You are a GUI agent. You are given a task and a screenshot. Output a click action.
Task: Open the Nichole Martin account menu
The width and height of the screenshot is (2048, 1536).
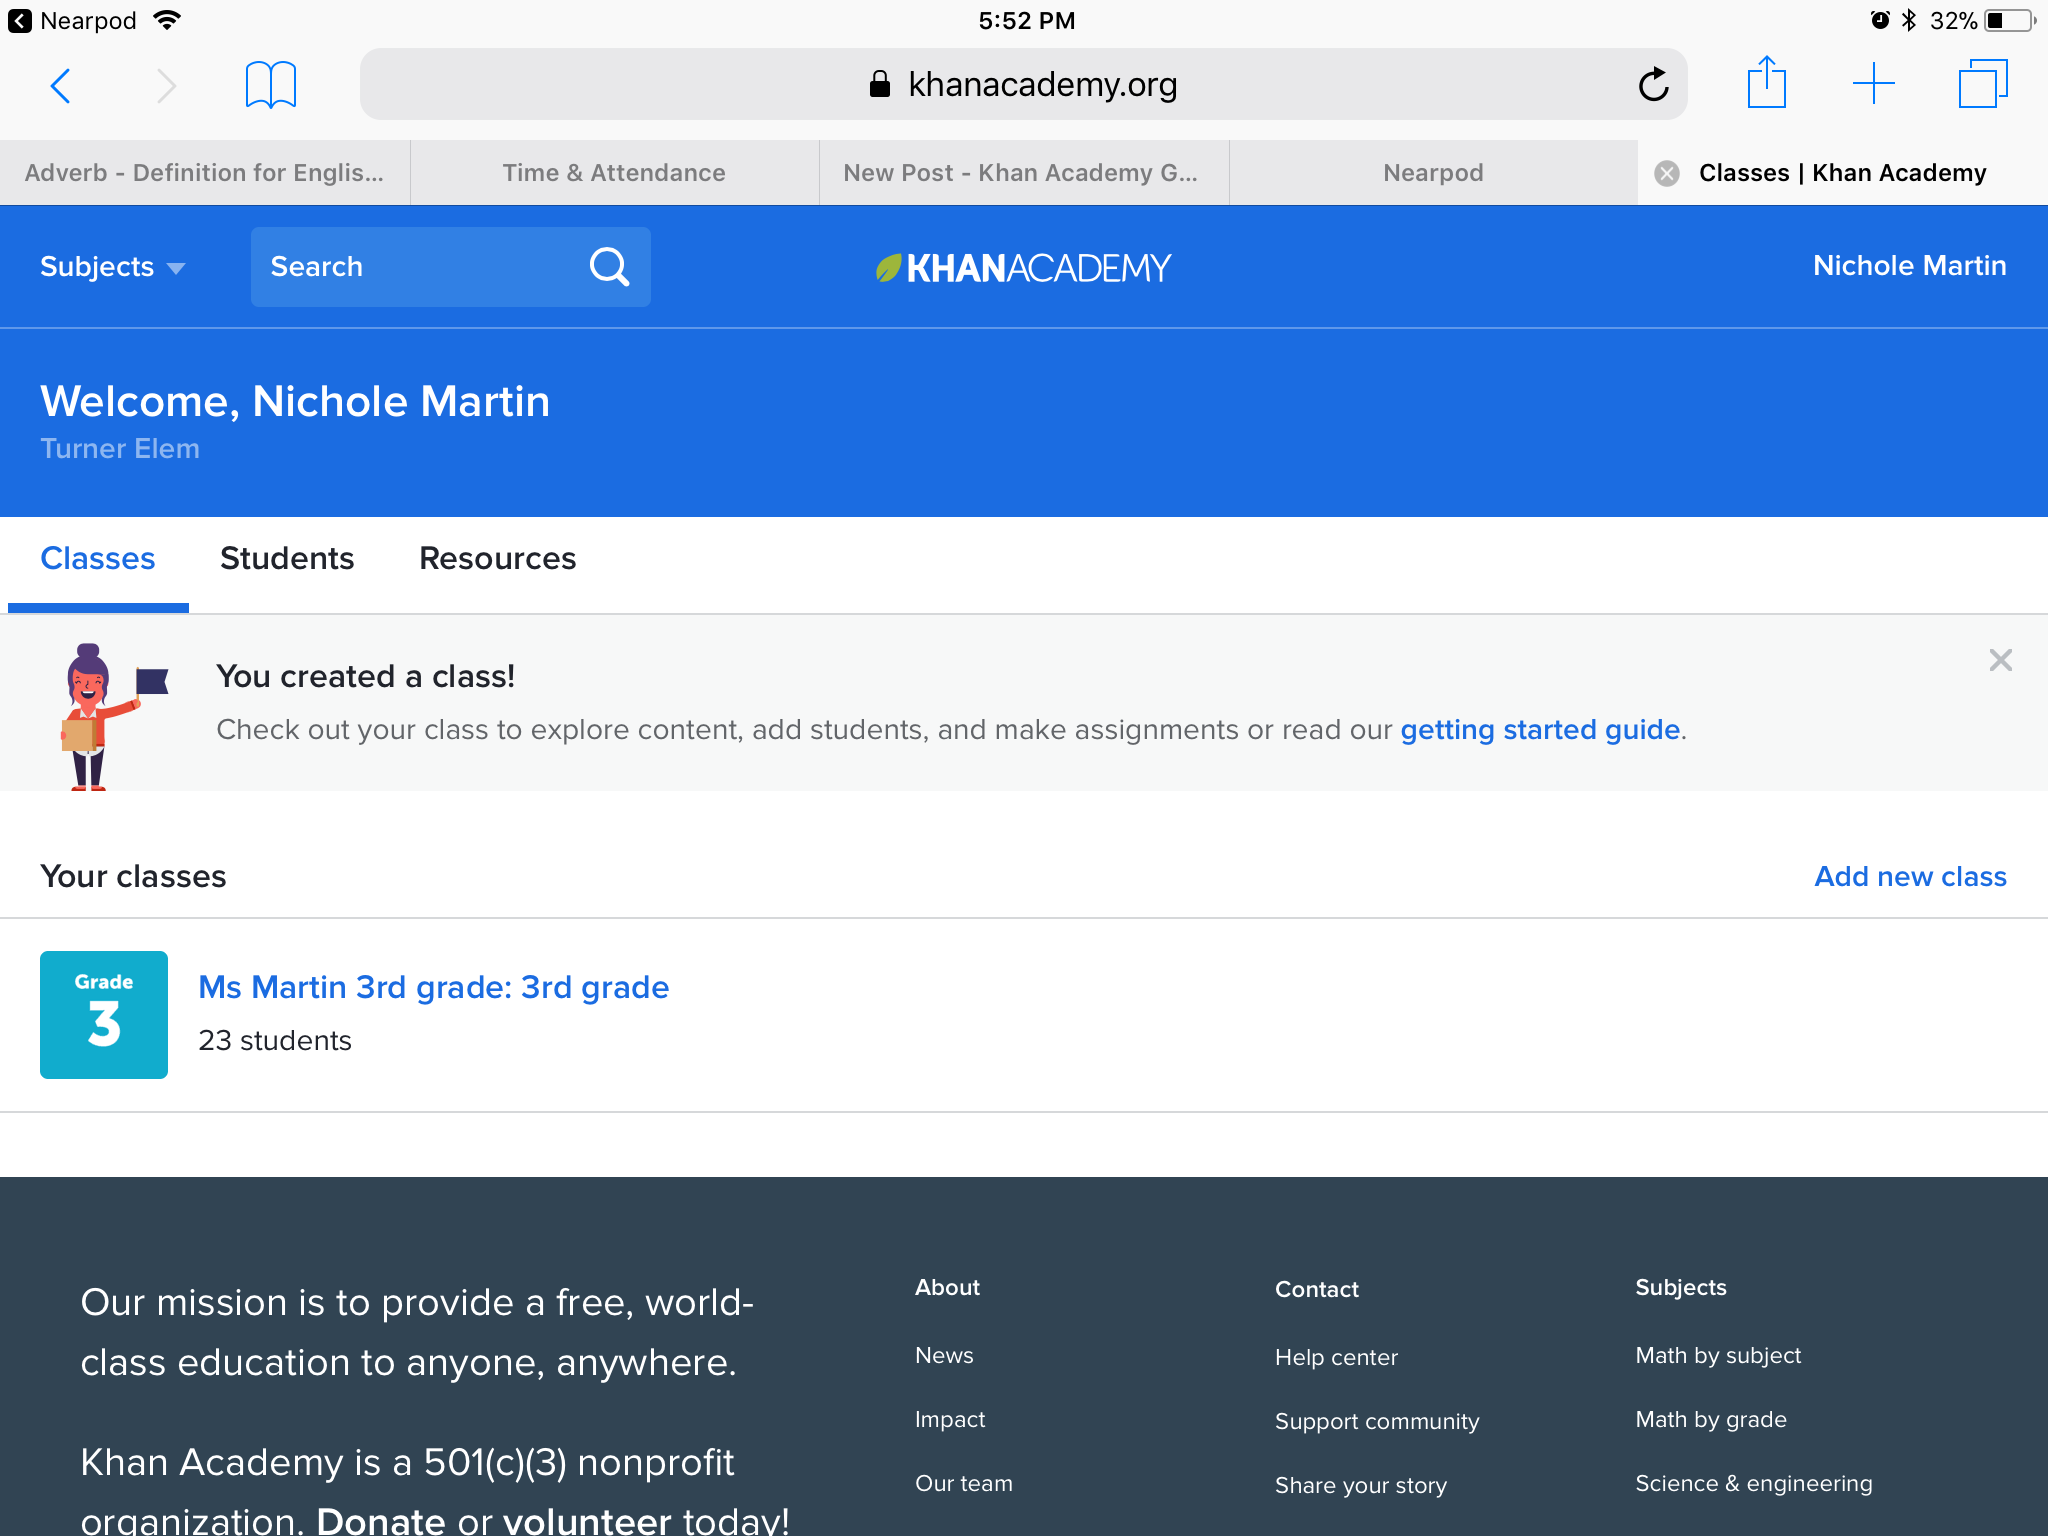click(1909, 266)
